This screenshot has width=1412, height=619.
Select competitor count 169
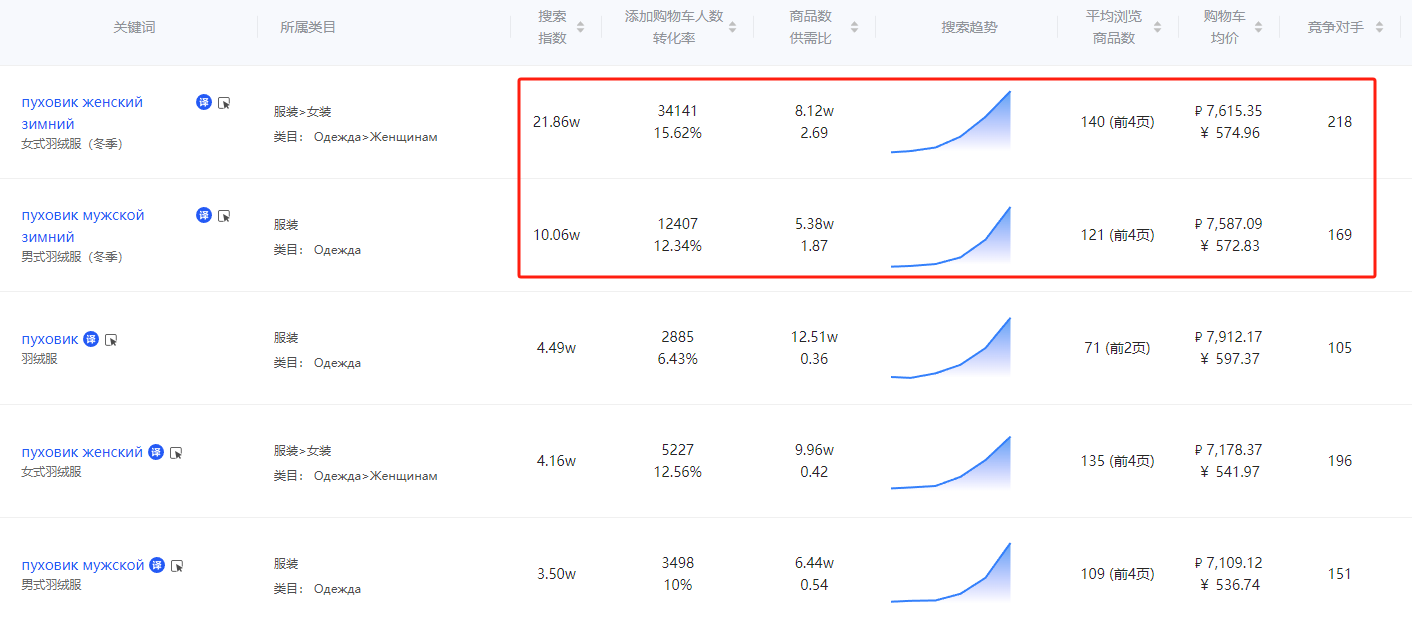click(1340, 235)
